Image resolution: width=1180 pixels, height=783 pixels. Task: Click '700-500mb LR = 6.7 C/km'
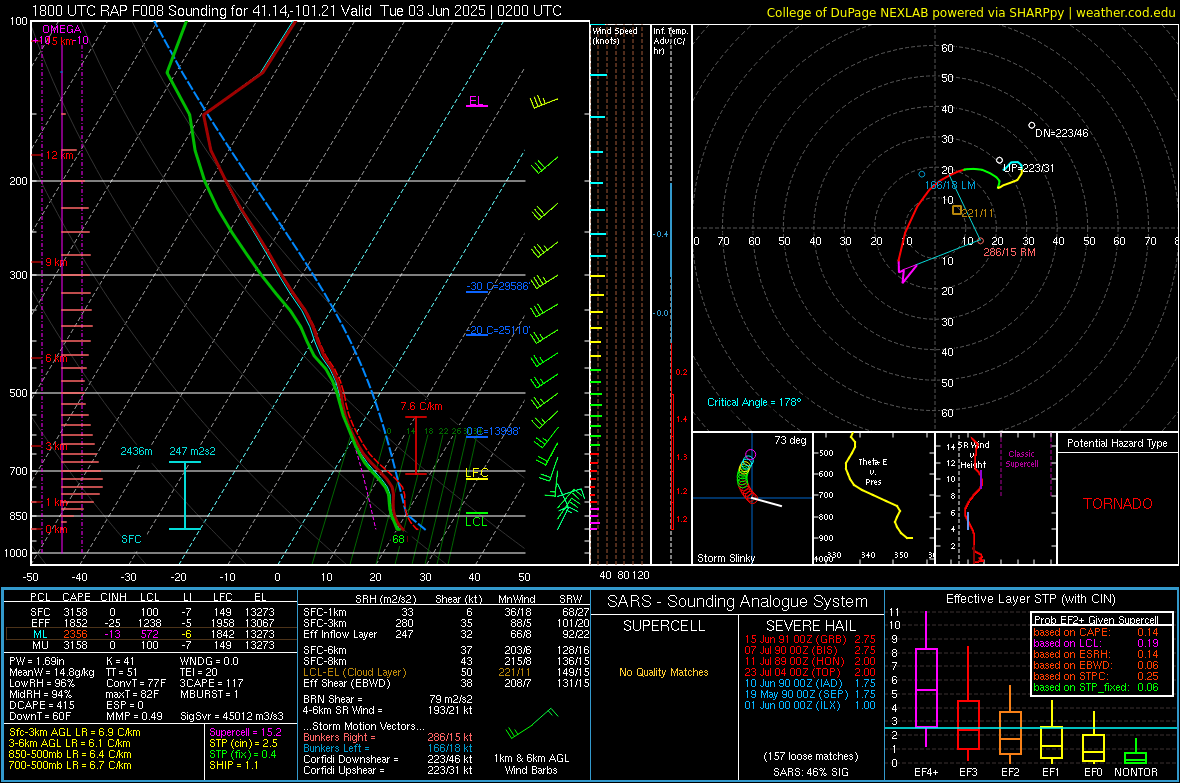coord(70,765)
